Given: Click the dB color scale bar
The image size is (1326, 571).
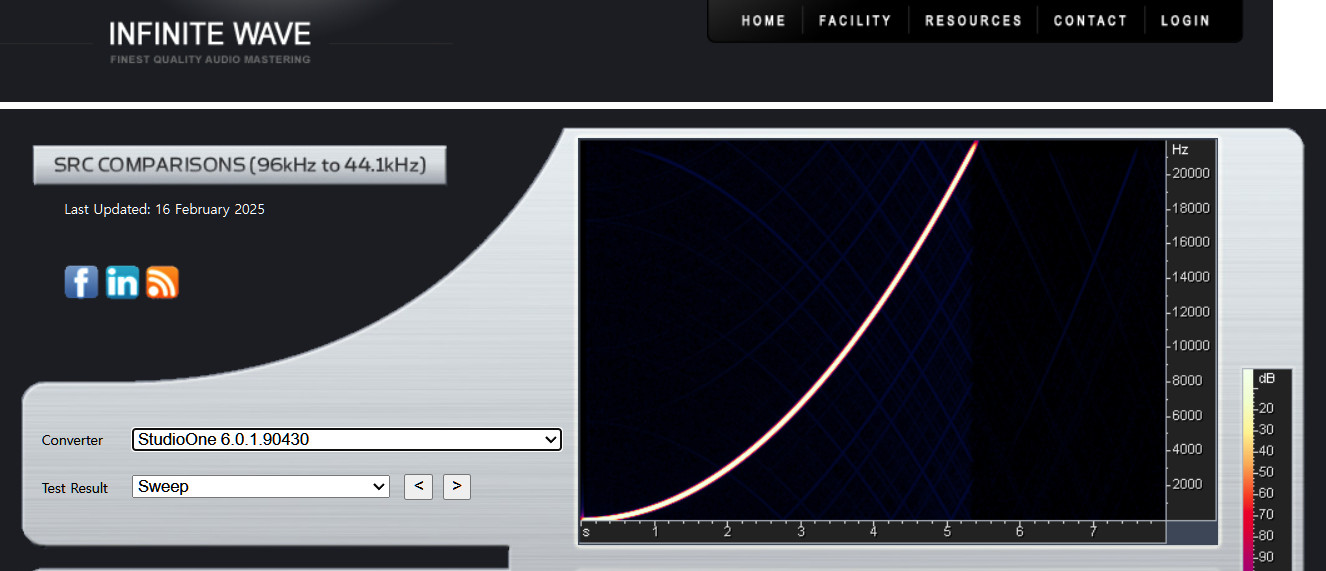Looking at the screenshot, I should point(1248,470).
